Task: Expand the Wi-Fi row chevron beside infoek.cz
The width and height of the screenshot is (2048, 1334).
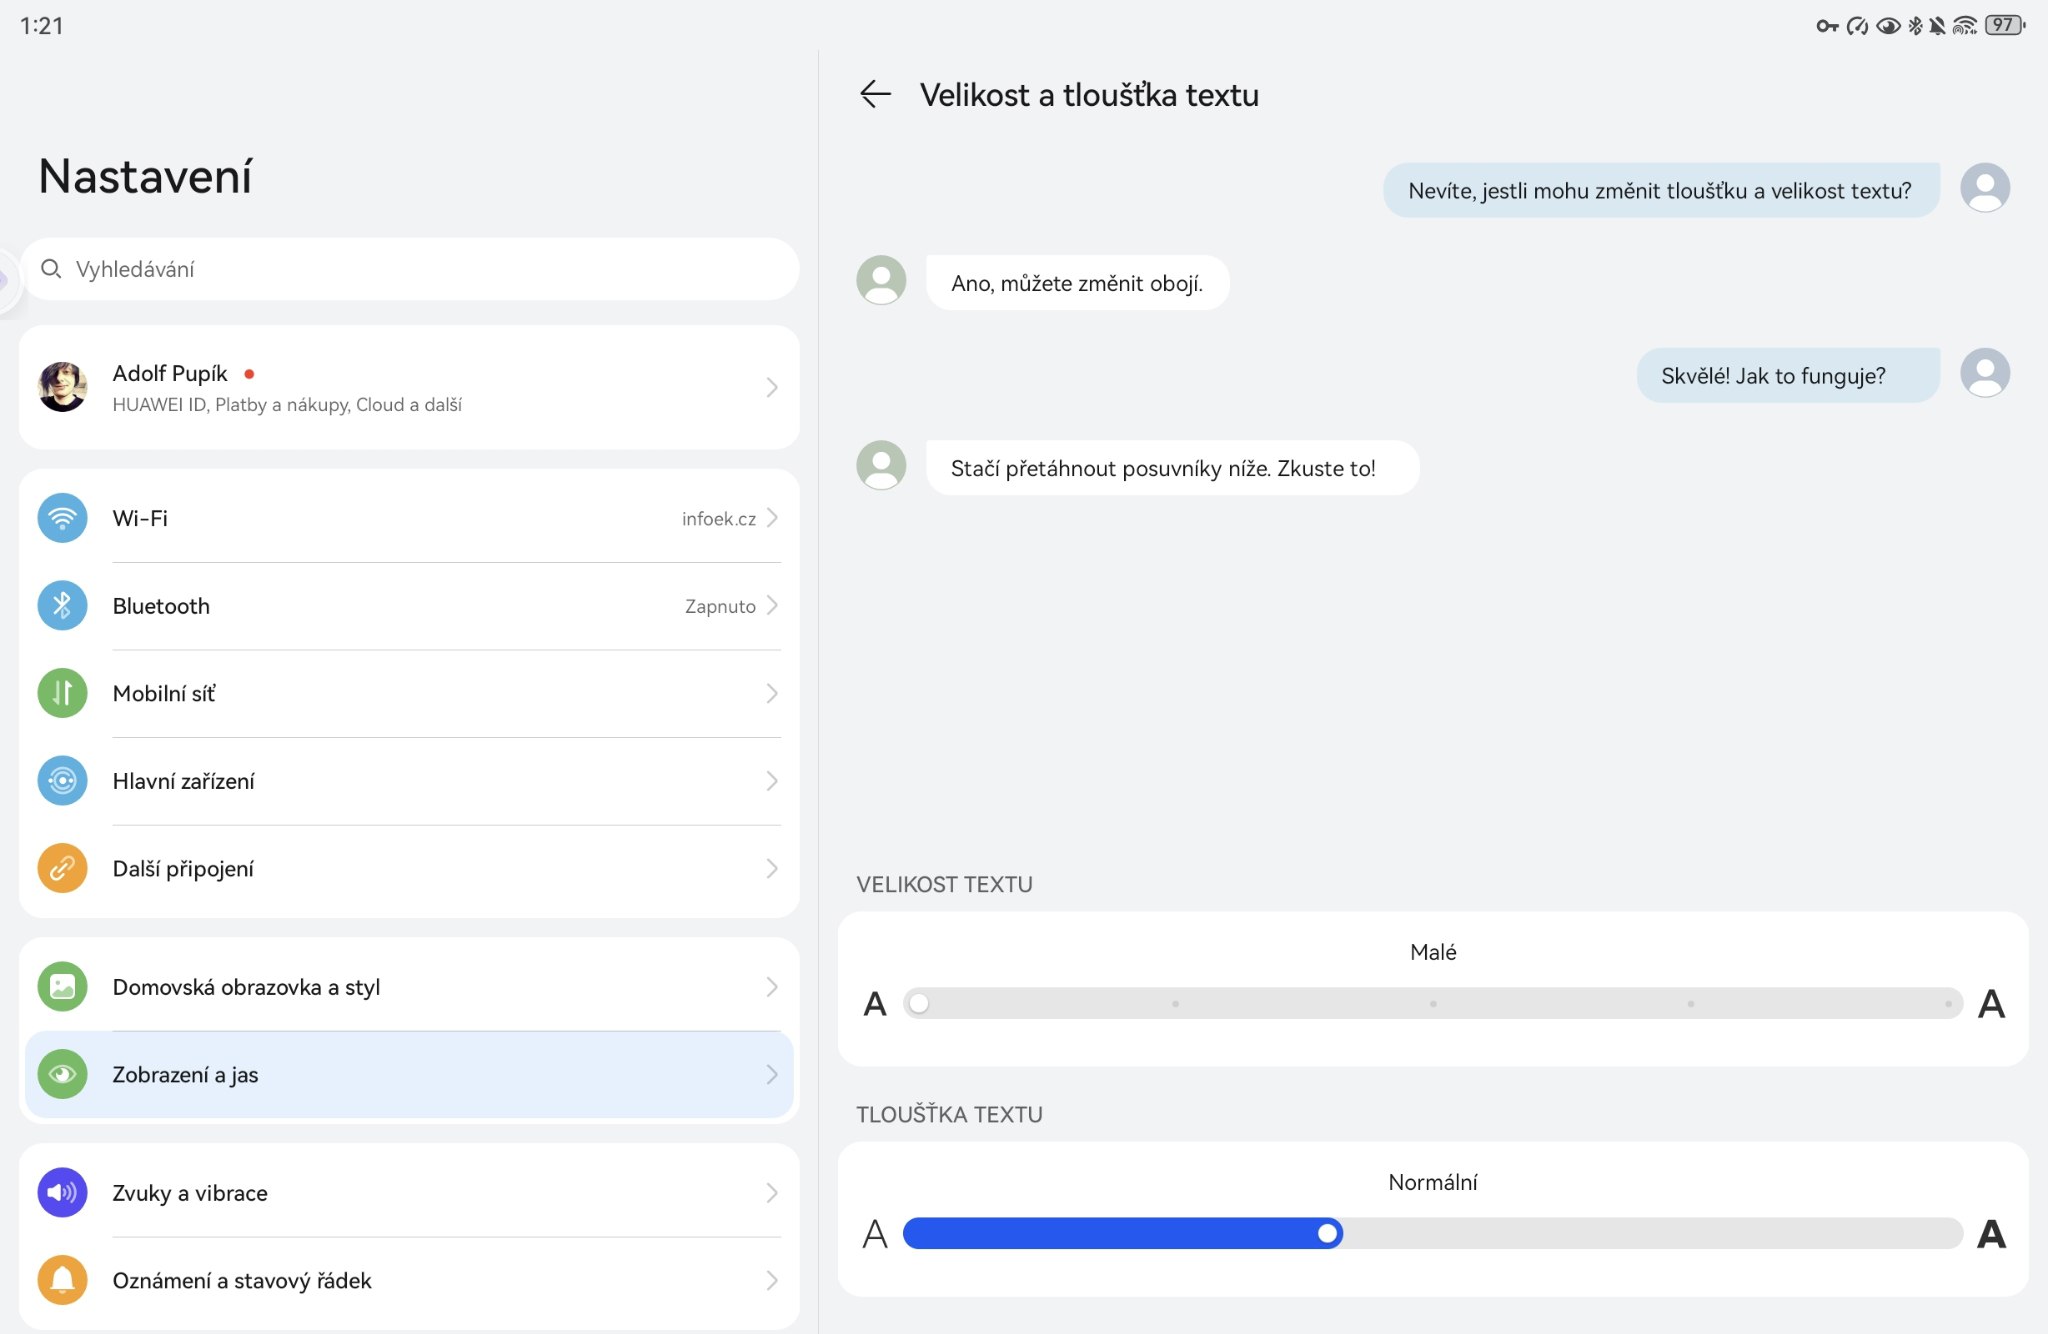Action: tap(772, 518)
